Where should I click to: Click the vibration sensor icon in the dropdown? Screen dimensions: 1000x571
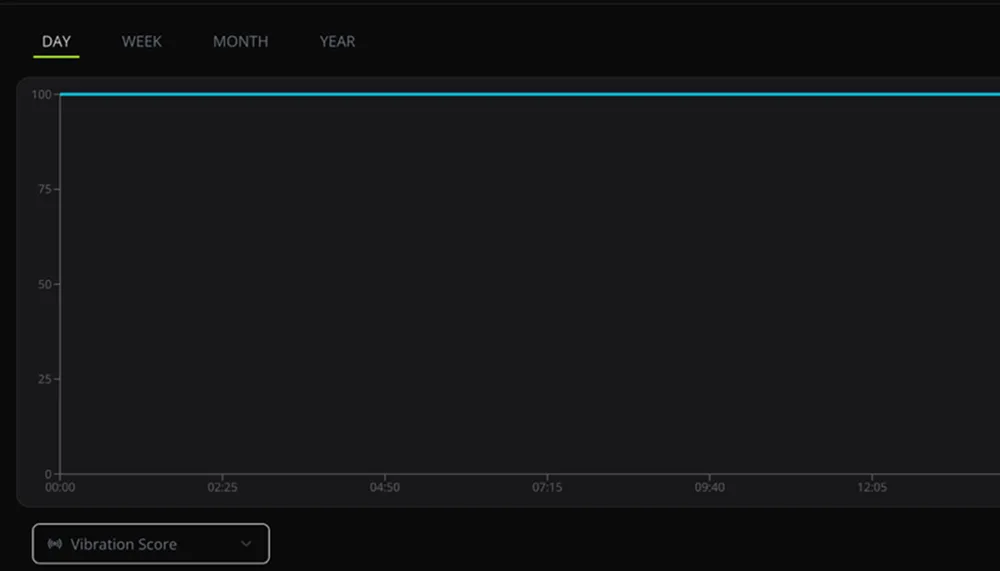[x=54, y=544]
